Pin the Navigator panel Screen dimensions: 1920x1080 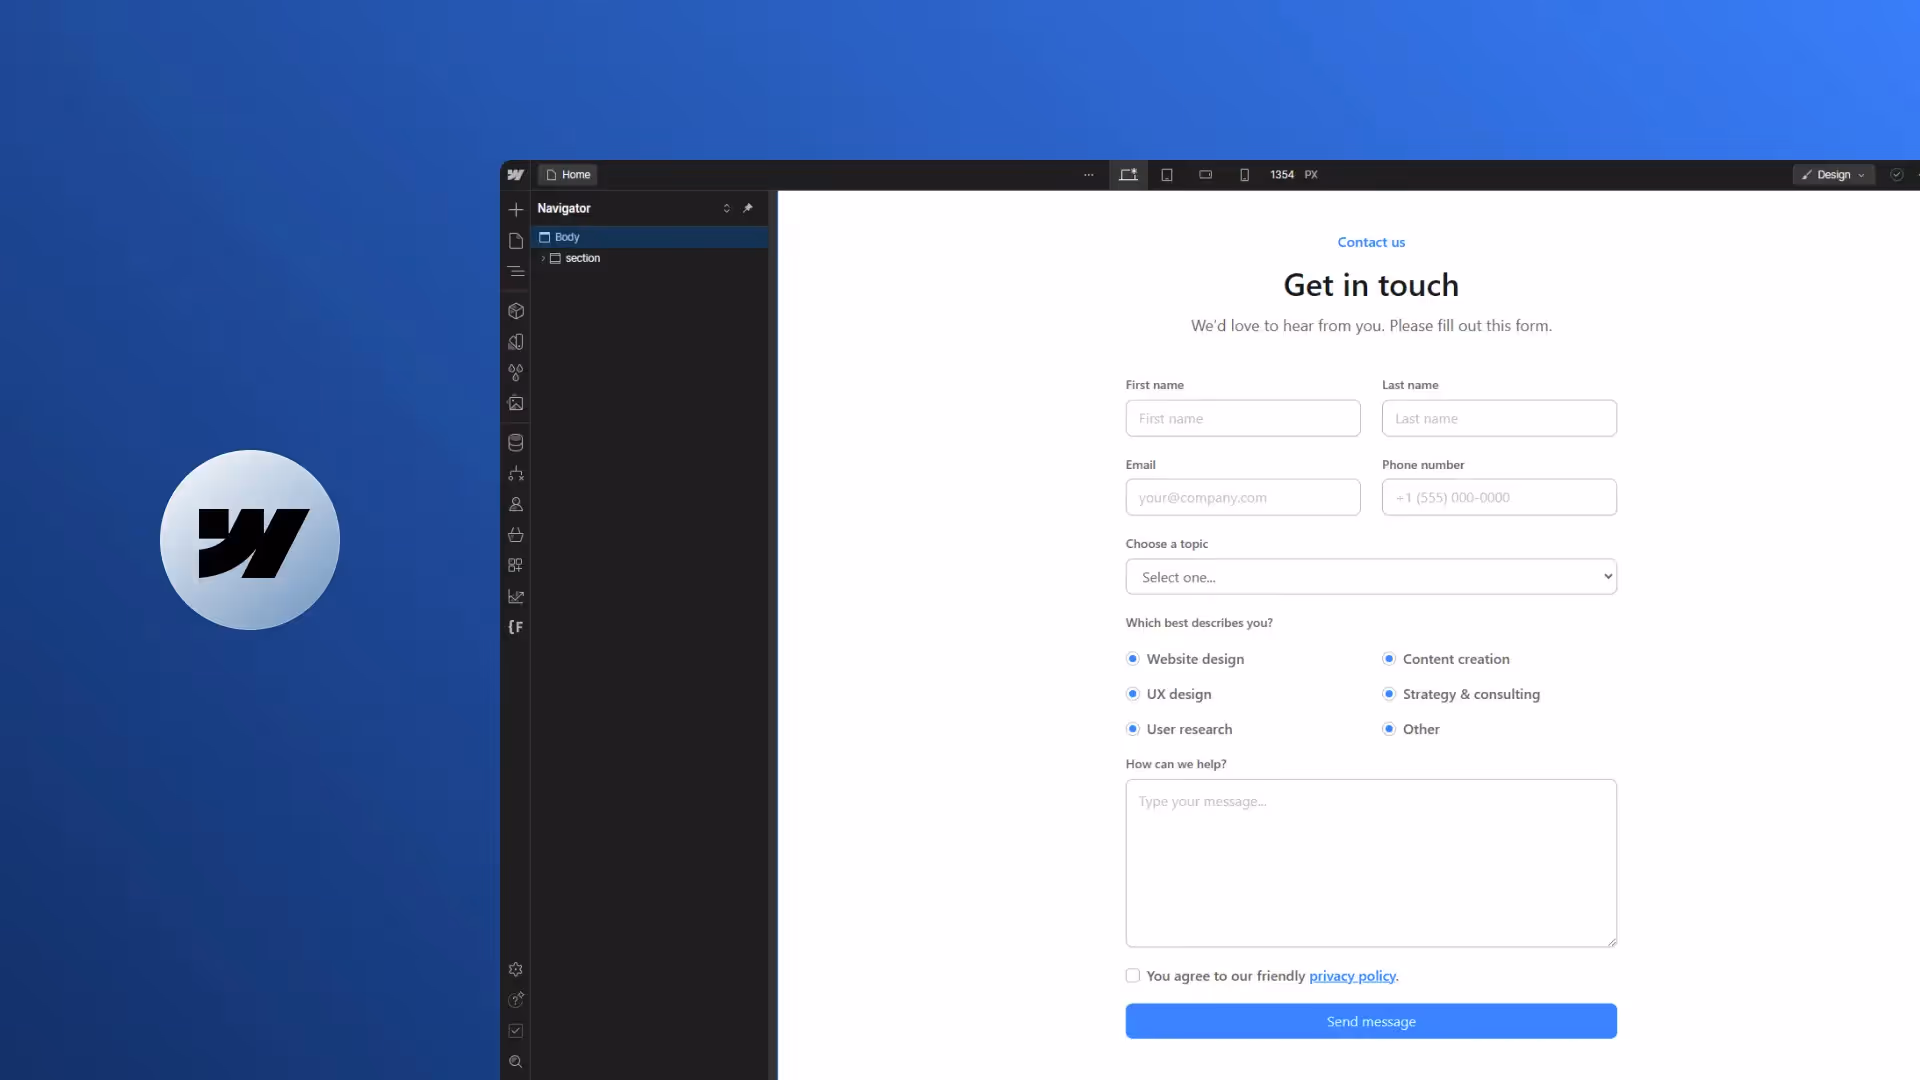point(748,208)
